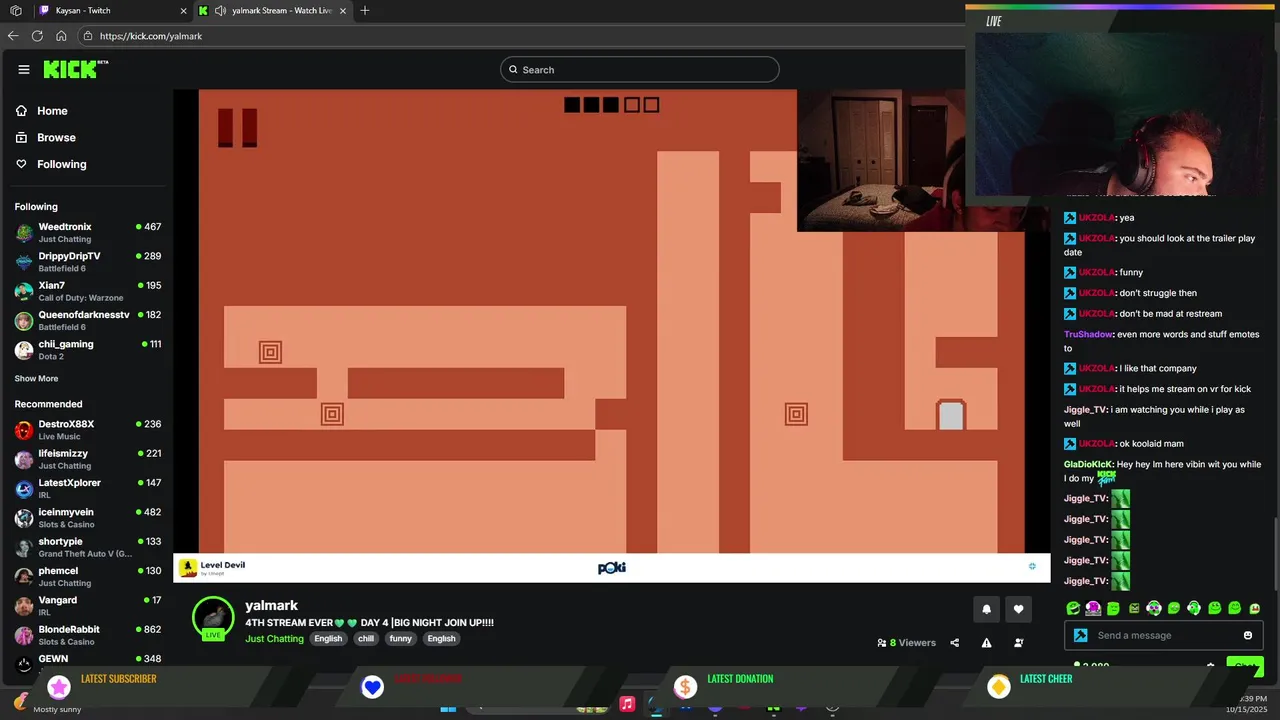1280x720 pixels.
Task: Reload the current page
Action: [x=37, y=36]
